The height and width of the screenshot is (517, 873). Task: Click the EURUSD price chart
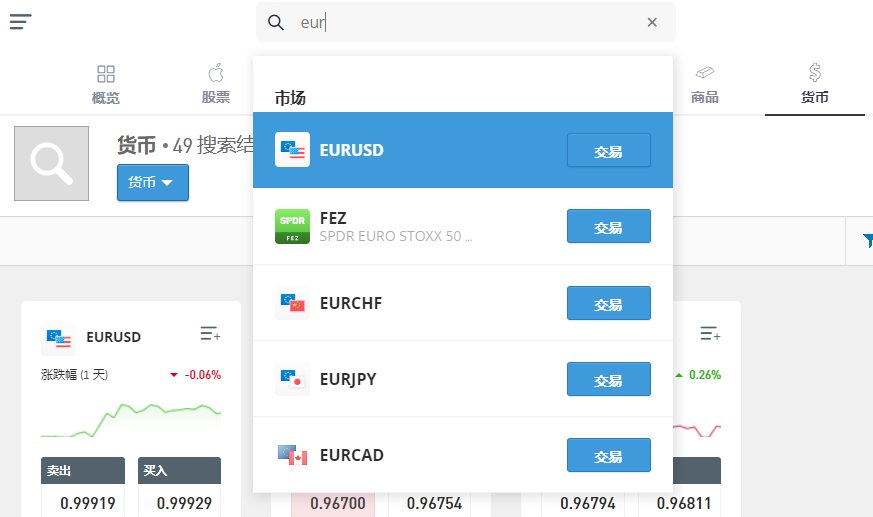[131, 420]
